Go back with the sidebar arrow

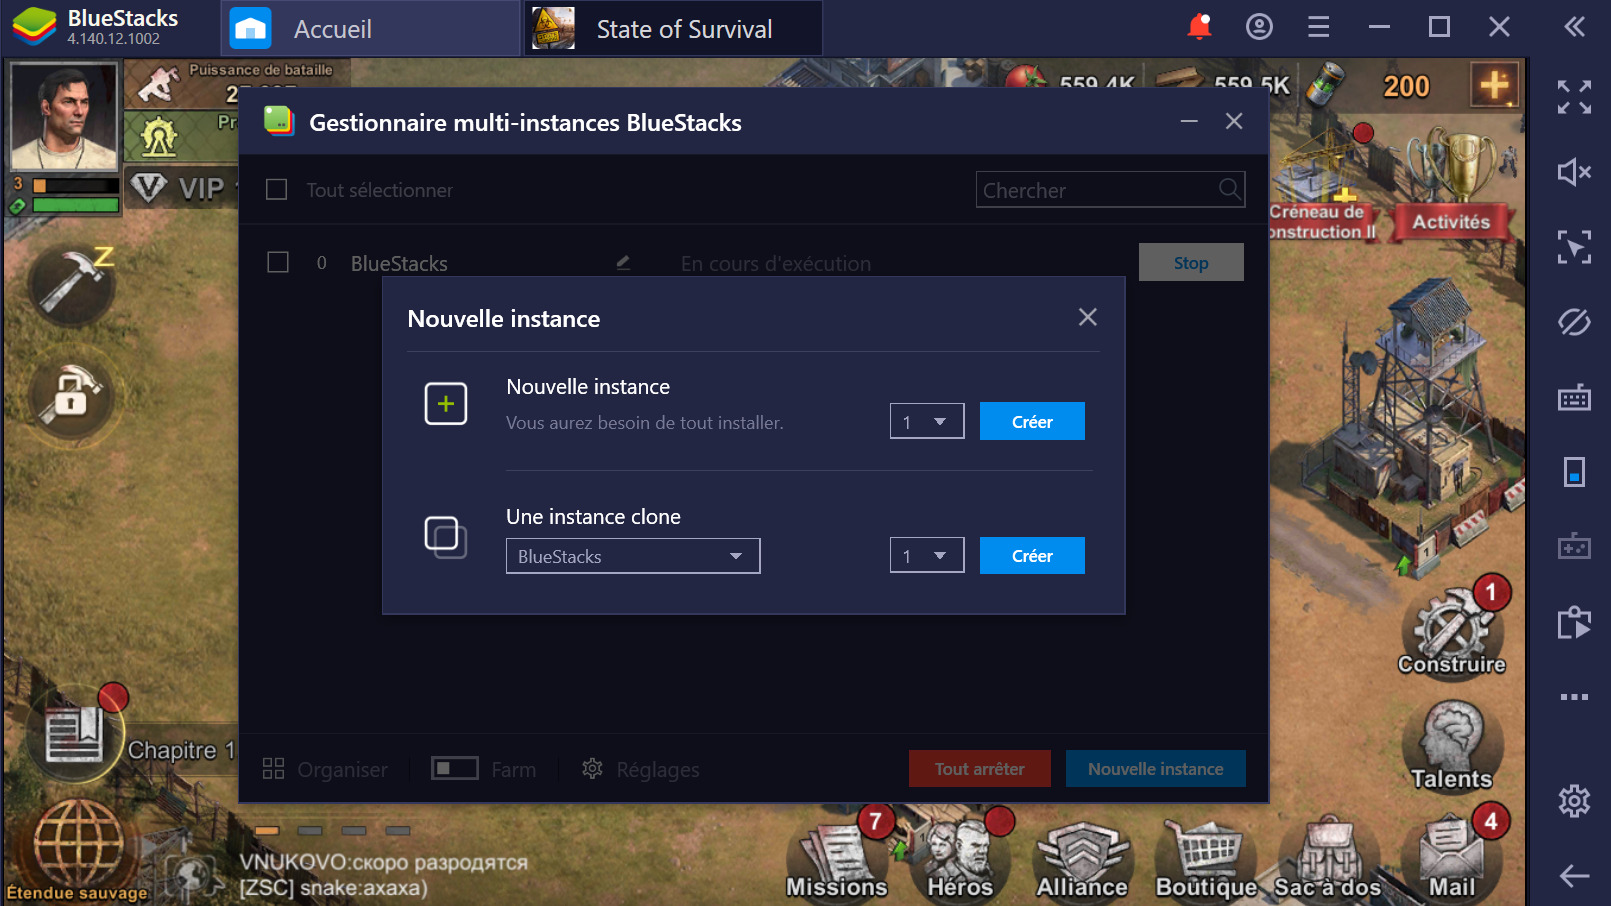1574,876
